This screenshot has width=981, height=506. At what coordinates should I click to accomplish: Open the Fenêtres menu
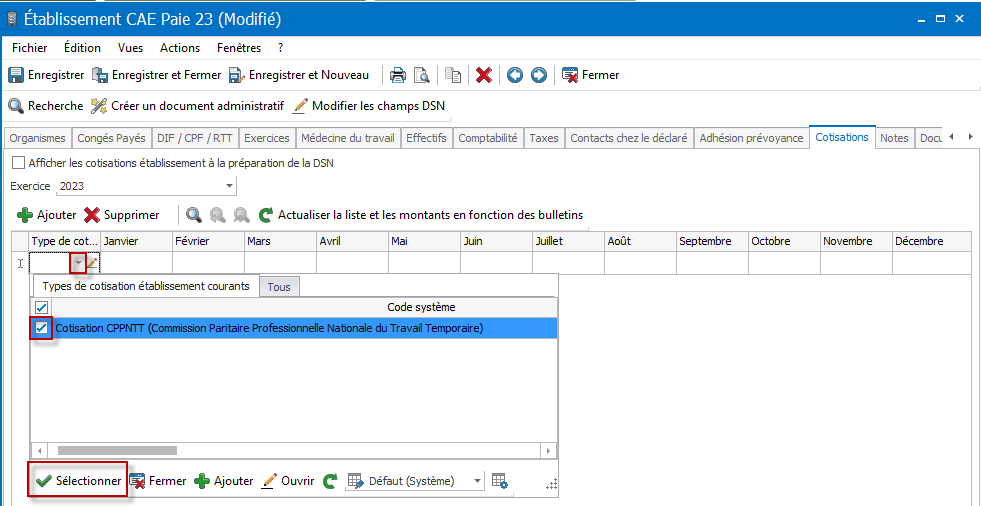240,48
